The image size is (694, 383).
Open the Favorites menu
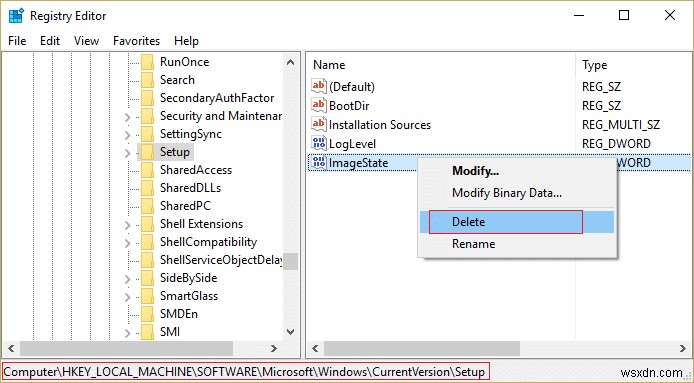point(136,41)
